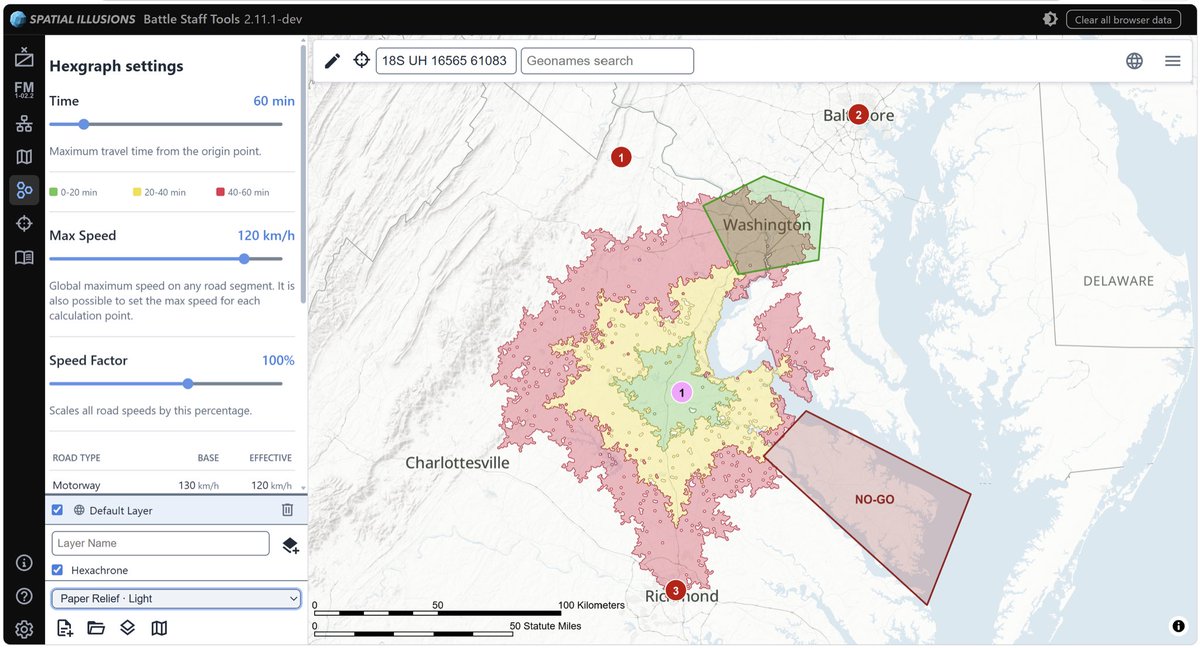Screen dimensions: 1200x648
Task: Open the info icon in sidebar
Action: pyautogui.click(x=24, y=563)
